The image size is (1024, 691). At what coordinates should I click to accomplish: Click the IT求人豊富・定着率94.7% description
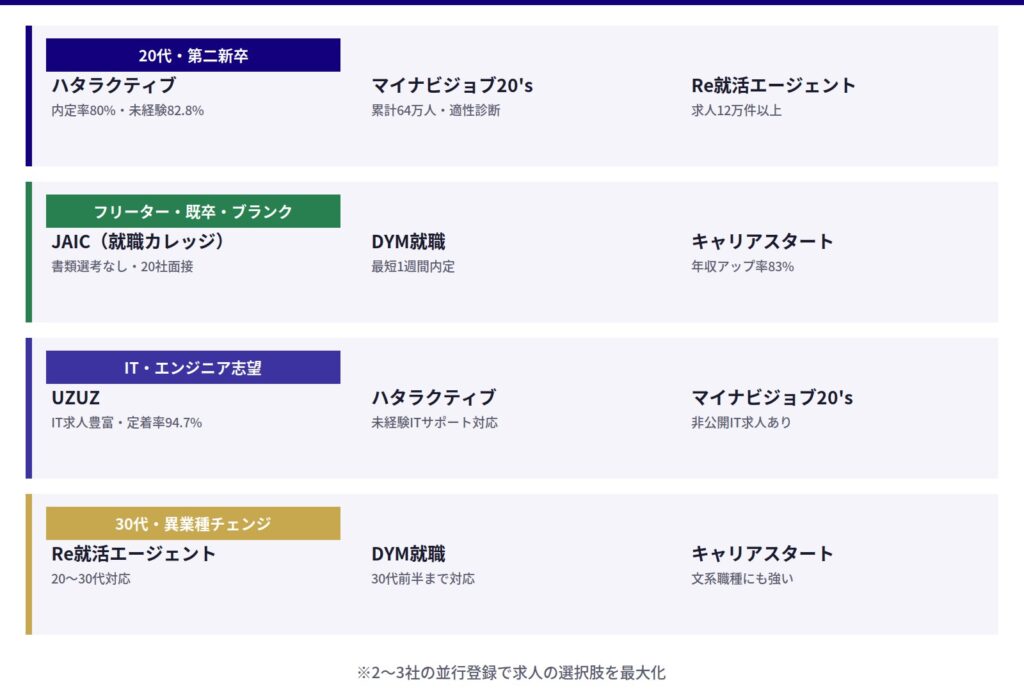coord(127,423)
